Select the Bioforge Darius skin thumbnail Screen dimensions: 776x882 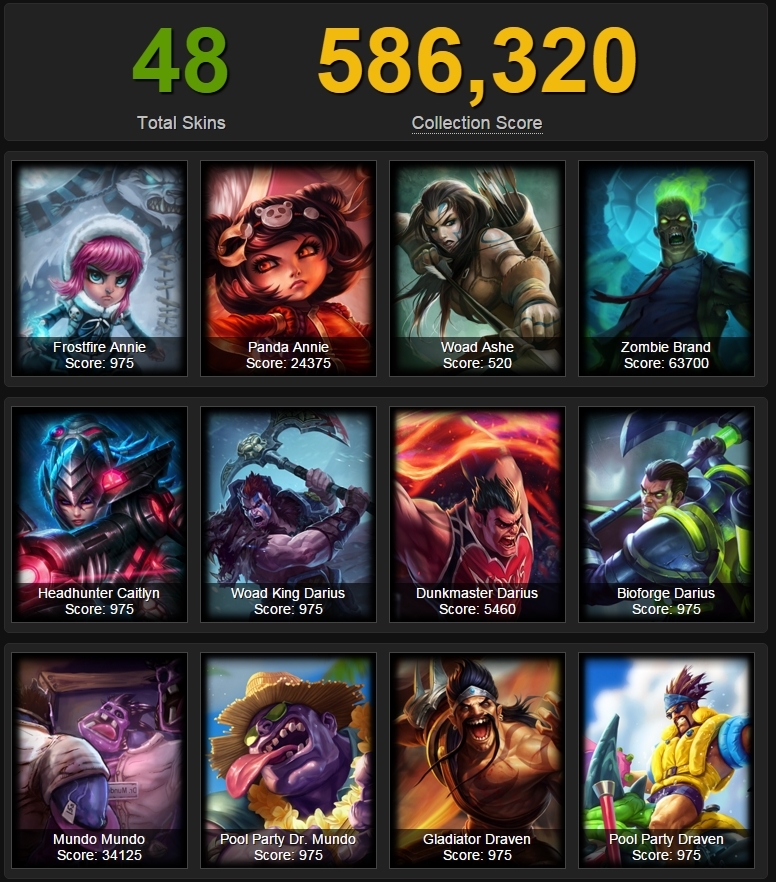click(x=666, y=515)
